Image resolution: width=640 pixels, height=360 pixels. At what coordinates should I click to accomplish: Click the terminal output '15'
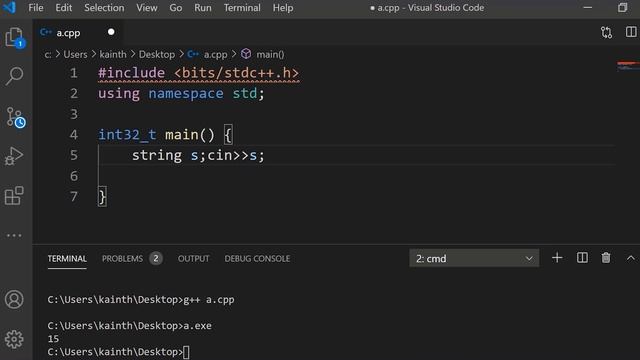tap(53, 339)
